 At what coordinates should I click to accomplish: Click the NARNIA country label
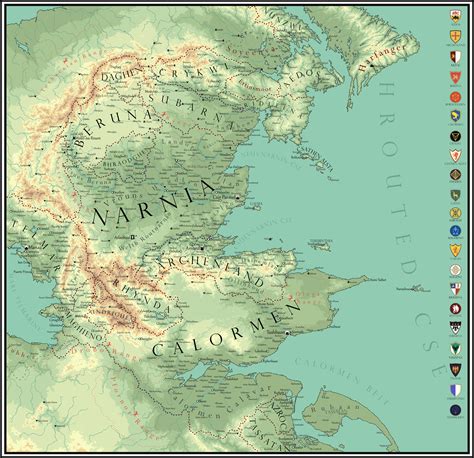pyautogui.click(x=154, y=203)
